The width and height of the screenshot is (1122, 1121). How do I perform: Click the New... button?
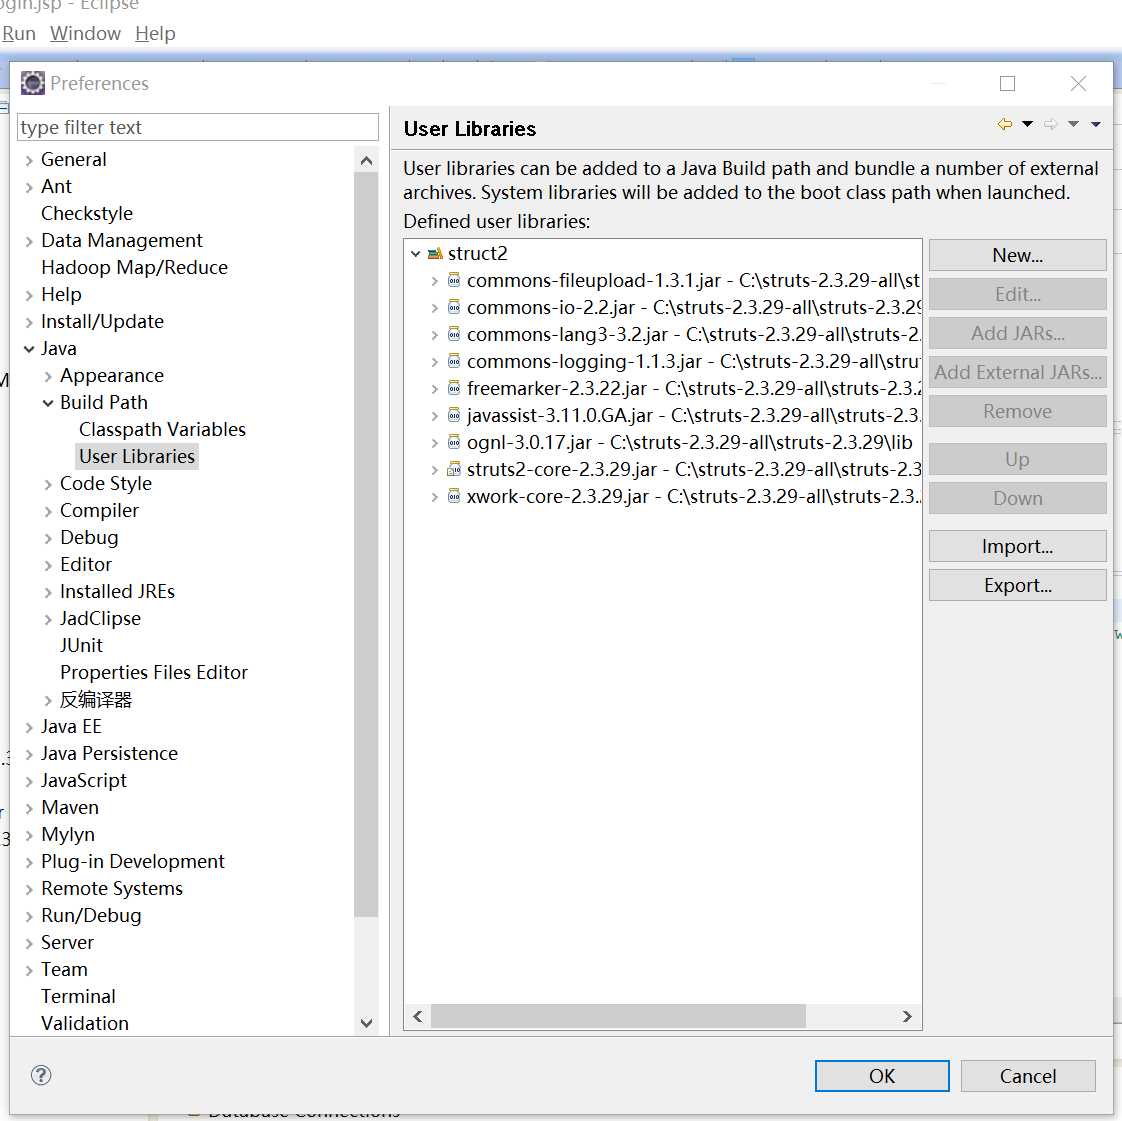(1017, 255)
